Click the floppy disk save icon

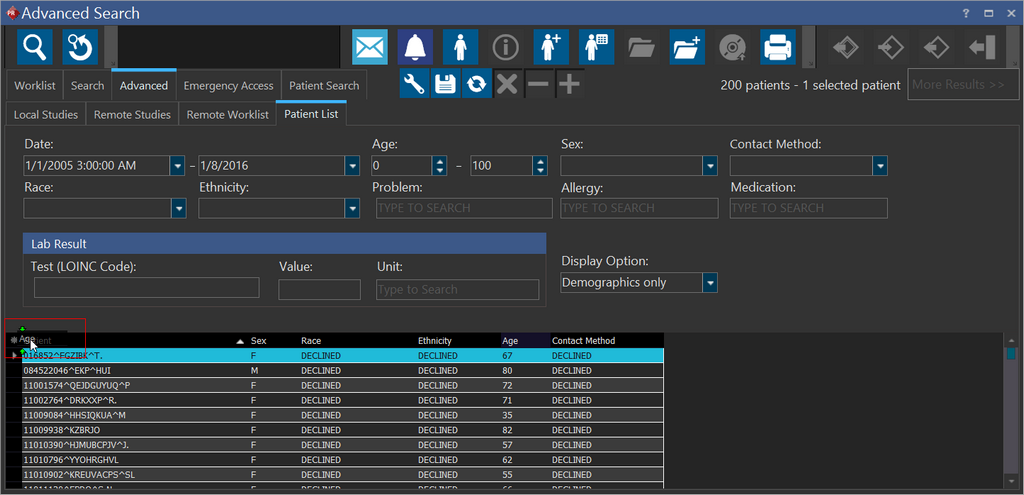445,84
